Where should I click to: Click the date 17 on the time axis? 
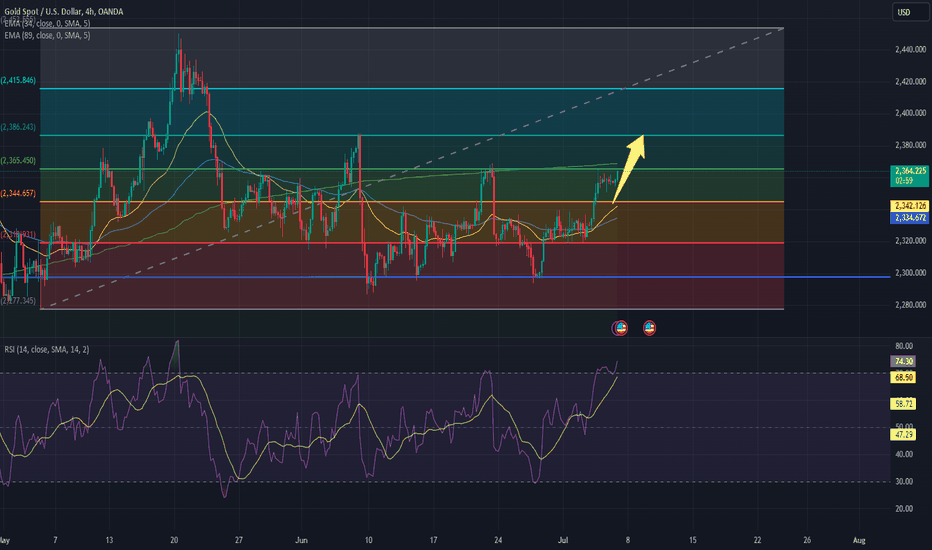click(433, 540)
